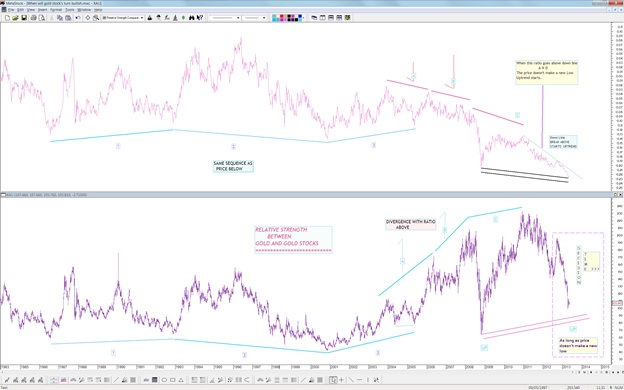
Task: Click the Copy icon in toolbar
Action: coord(60,18)
